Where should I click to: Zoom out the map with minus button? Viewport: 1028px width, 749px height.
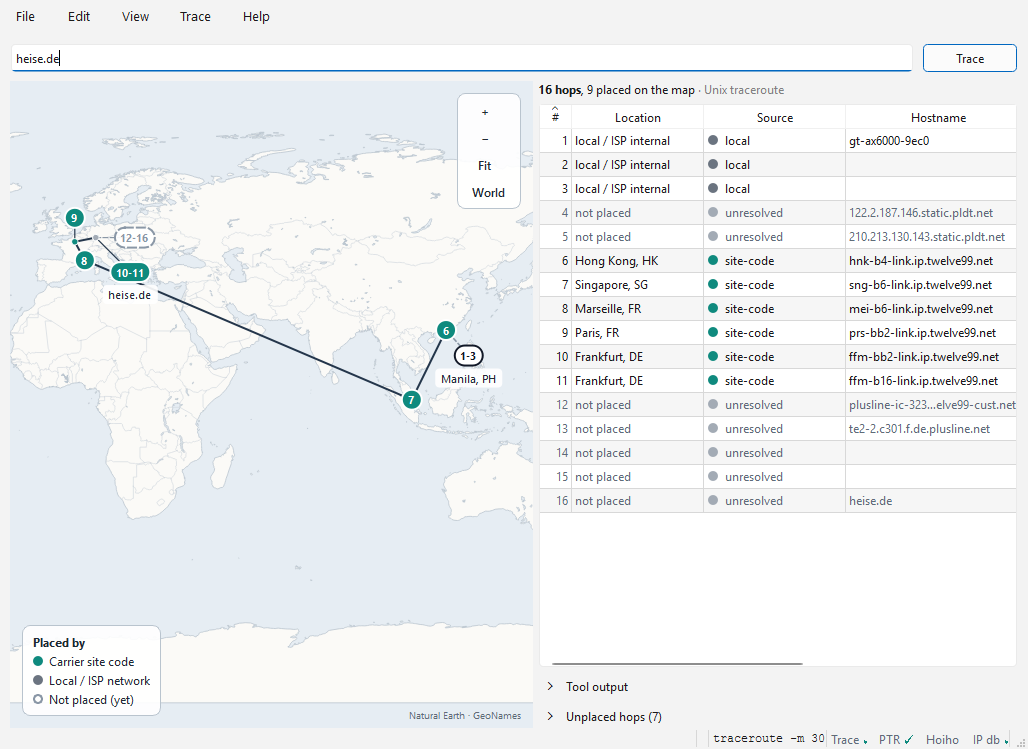[485, 139]
